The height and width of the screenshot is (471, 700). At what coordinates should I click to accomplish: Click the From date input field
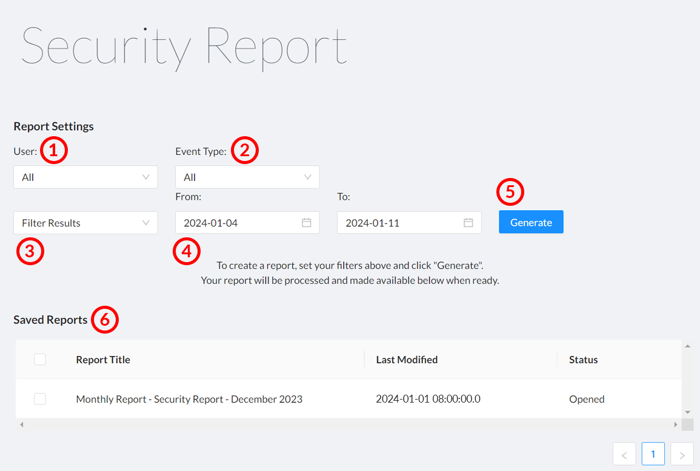tap(235, 223)
